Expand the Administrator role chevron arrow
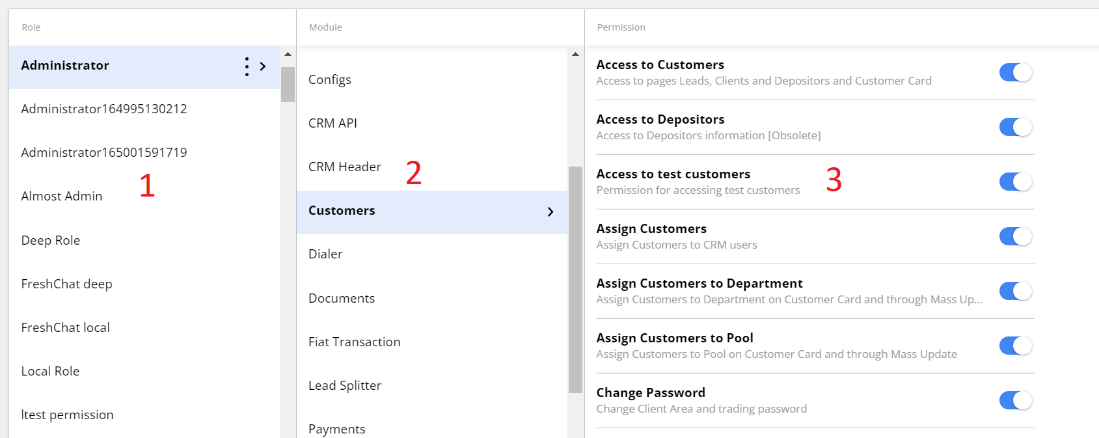 click(x=263, y=67)
